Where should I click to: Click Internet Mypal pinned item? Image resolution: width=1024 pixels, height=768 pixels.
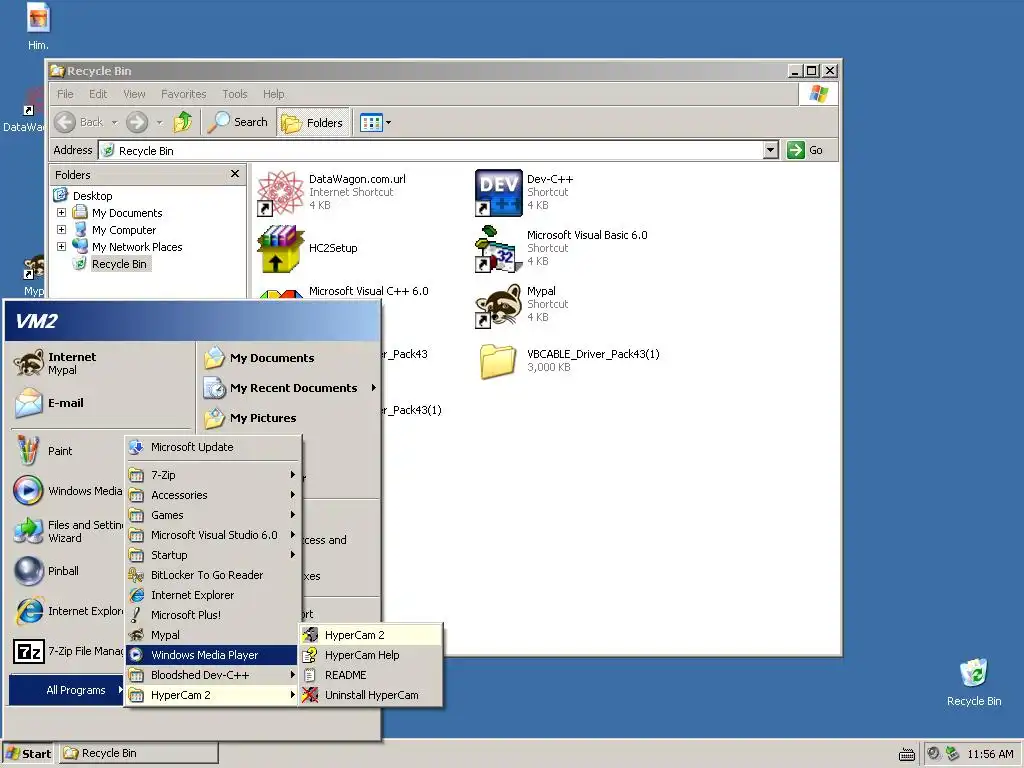pos(103,363)
